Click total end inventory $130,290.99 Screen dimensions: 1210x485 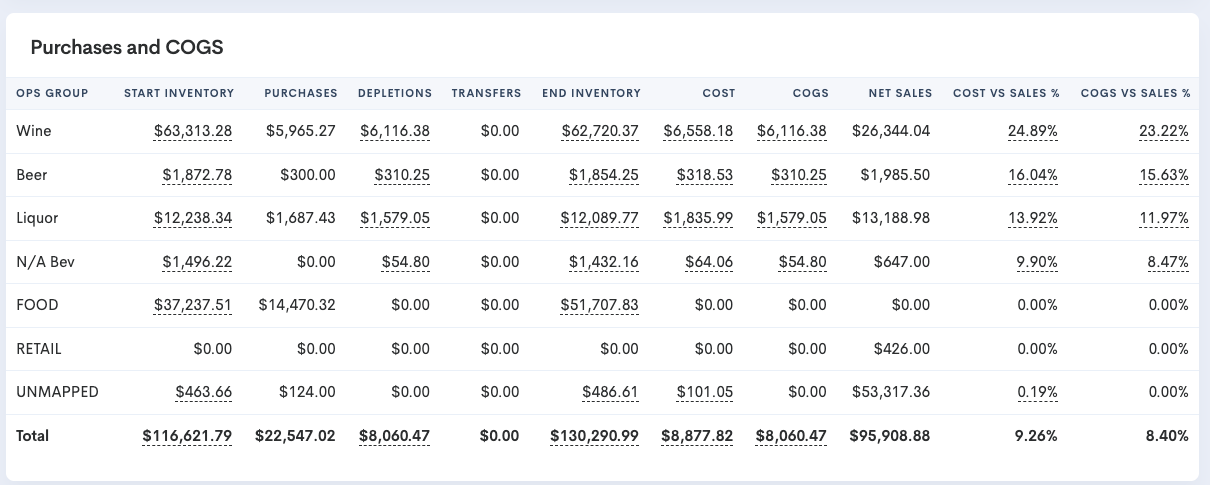pyautogui.click(x=596, y=436)
